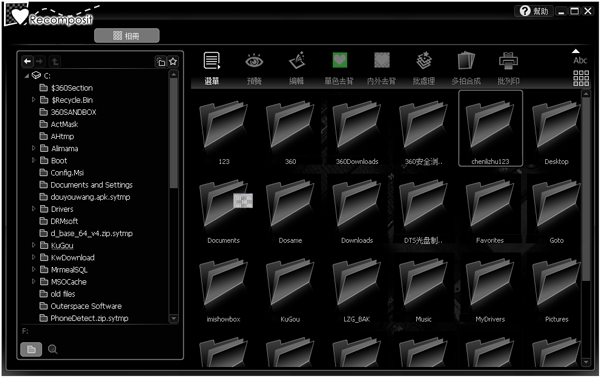Expand the KwDownload tree node
600x377 pixels.
click(33, 257)
